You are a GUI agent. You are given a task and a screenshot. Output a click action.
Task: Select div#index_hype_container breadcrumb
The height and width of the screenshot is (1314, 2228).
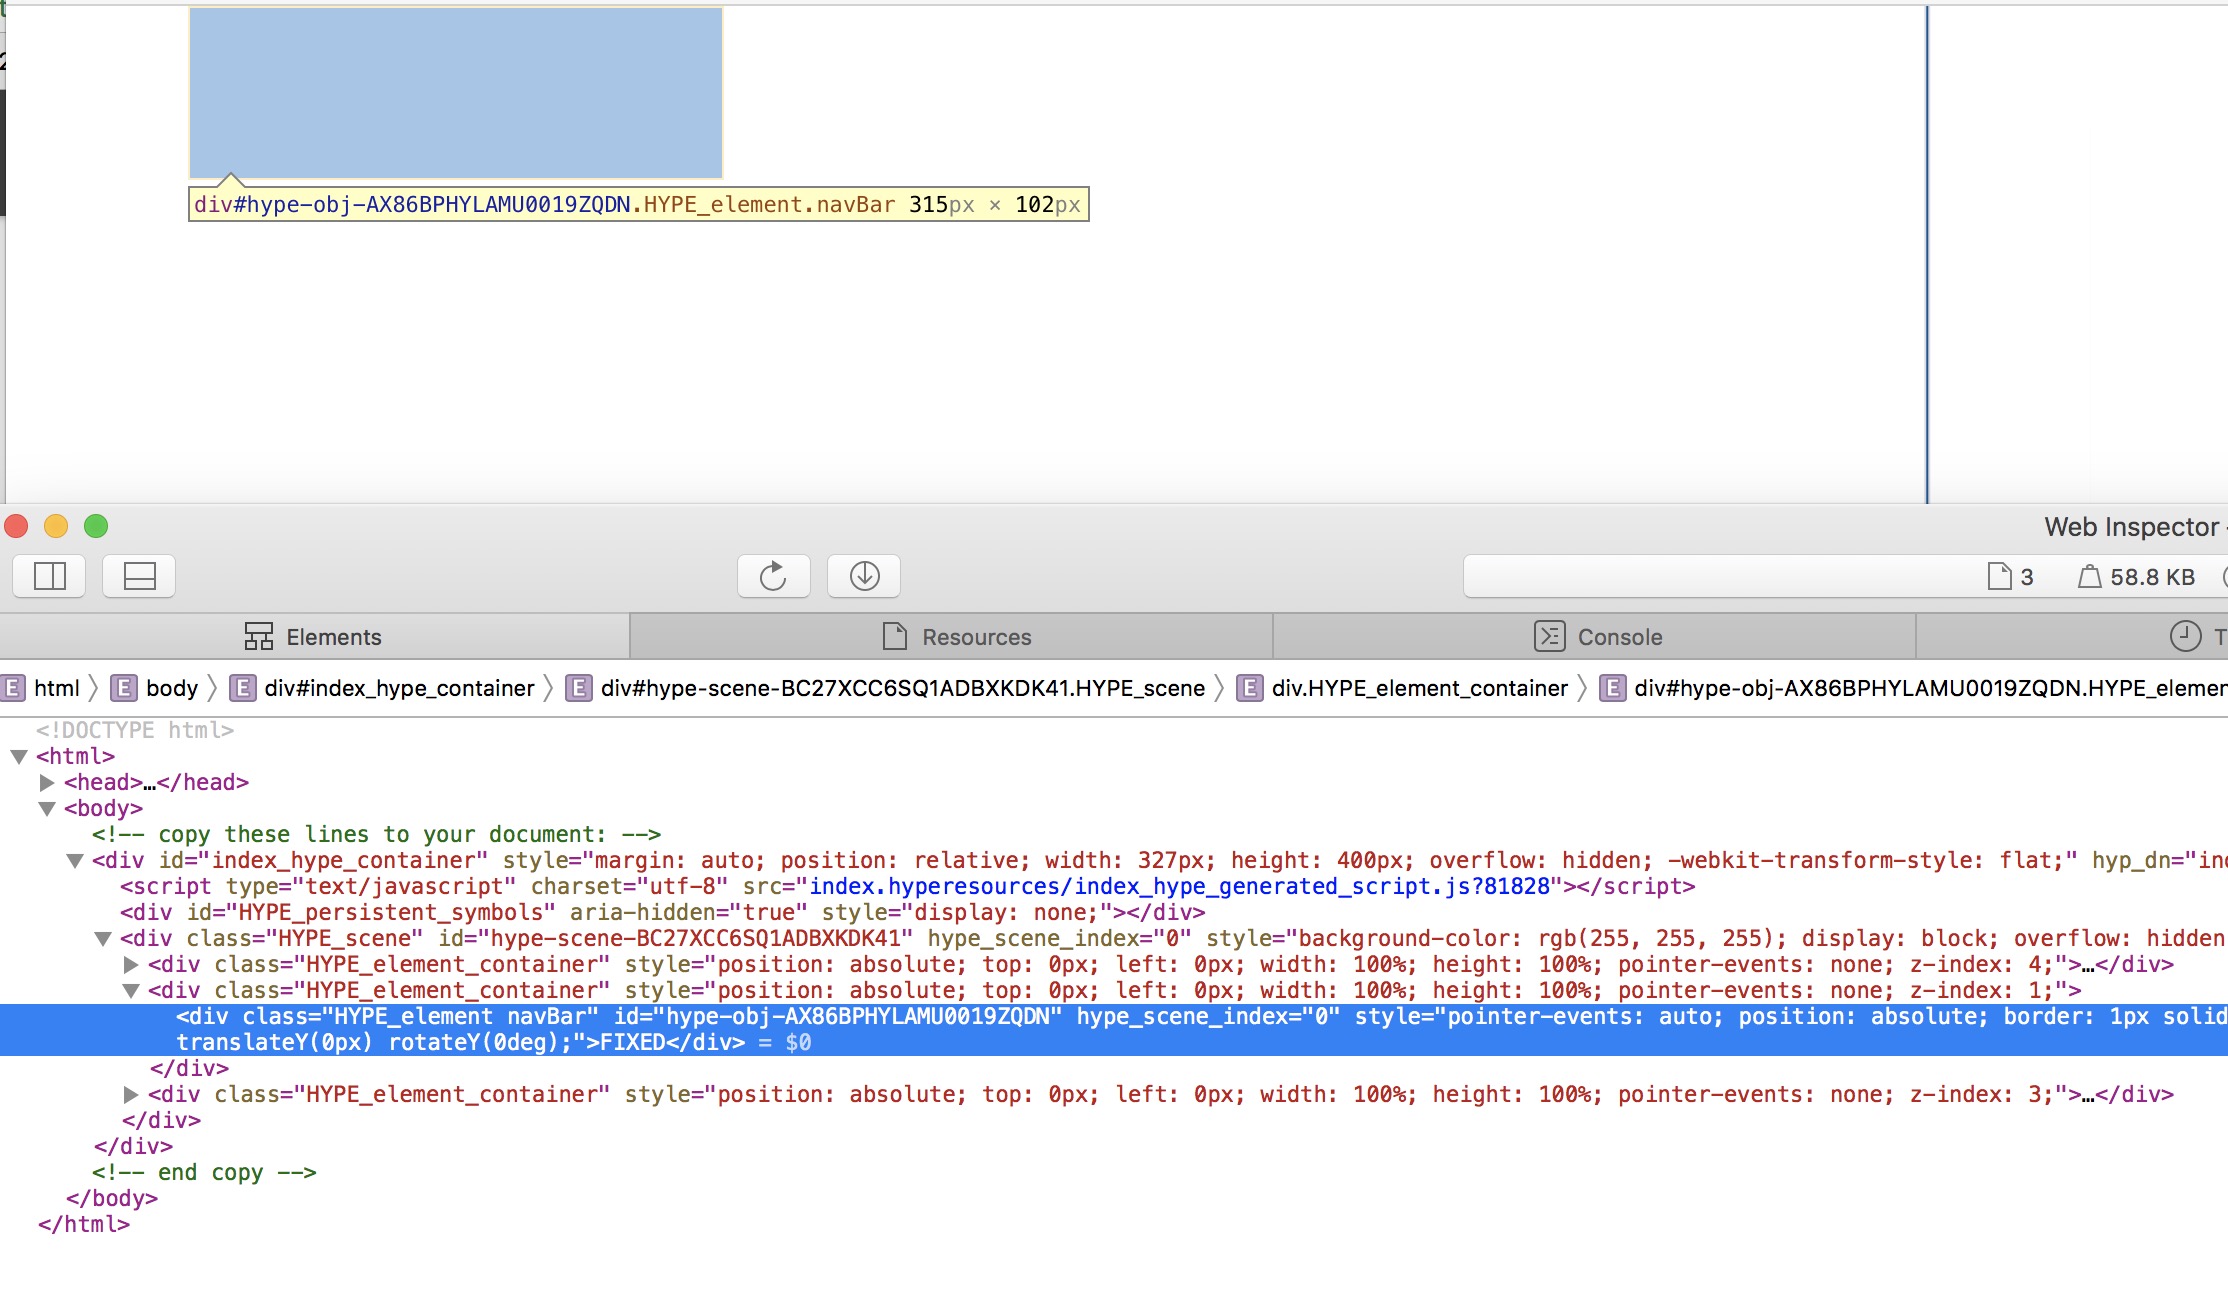399,688
